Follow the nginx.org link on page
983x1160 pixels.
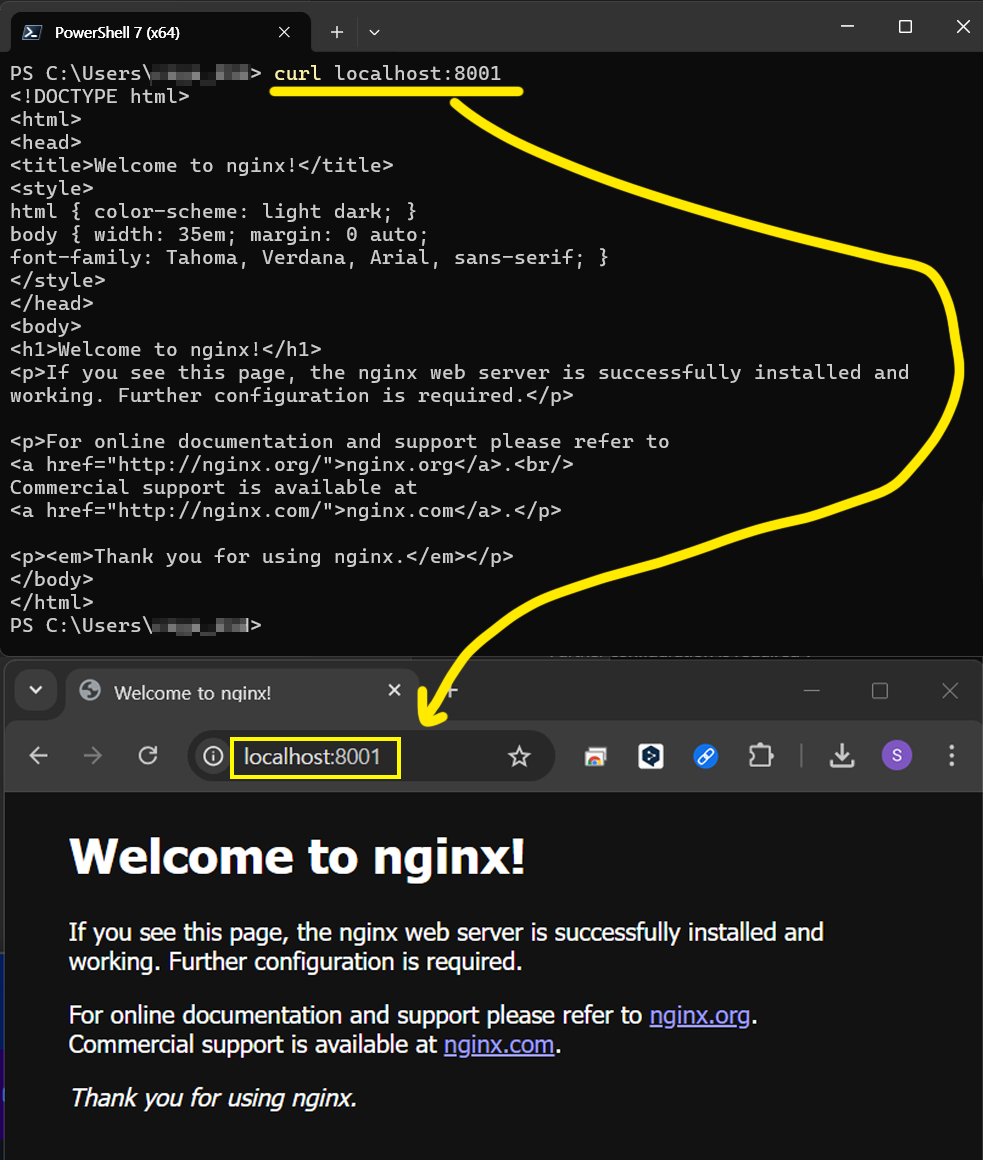700,1016
